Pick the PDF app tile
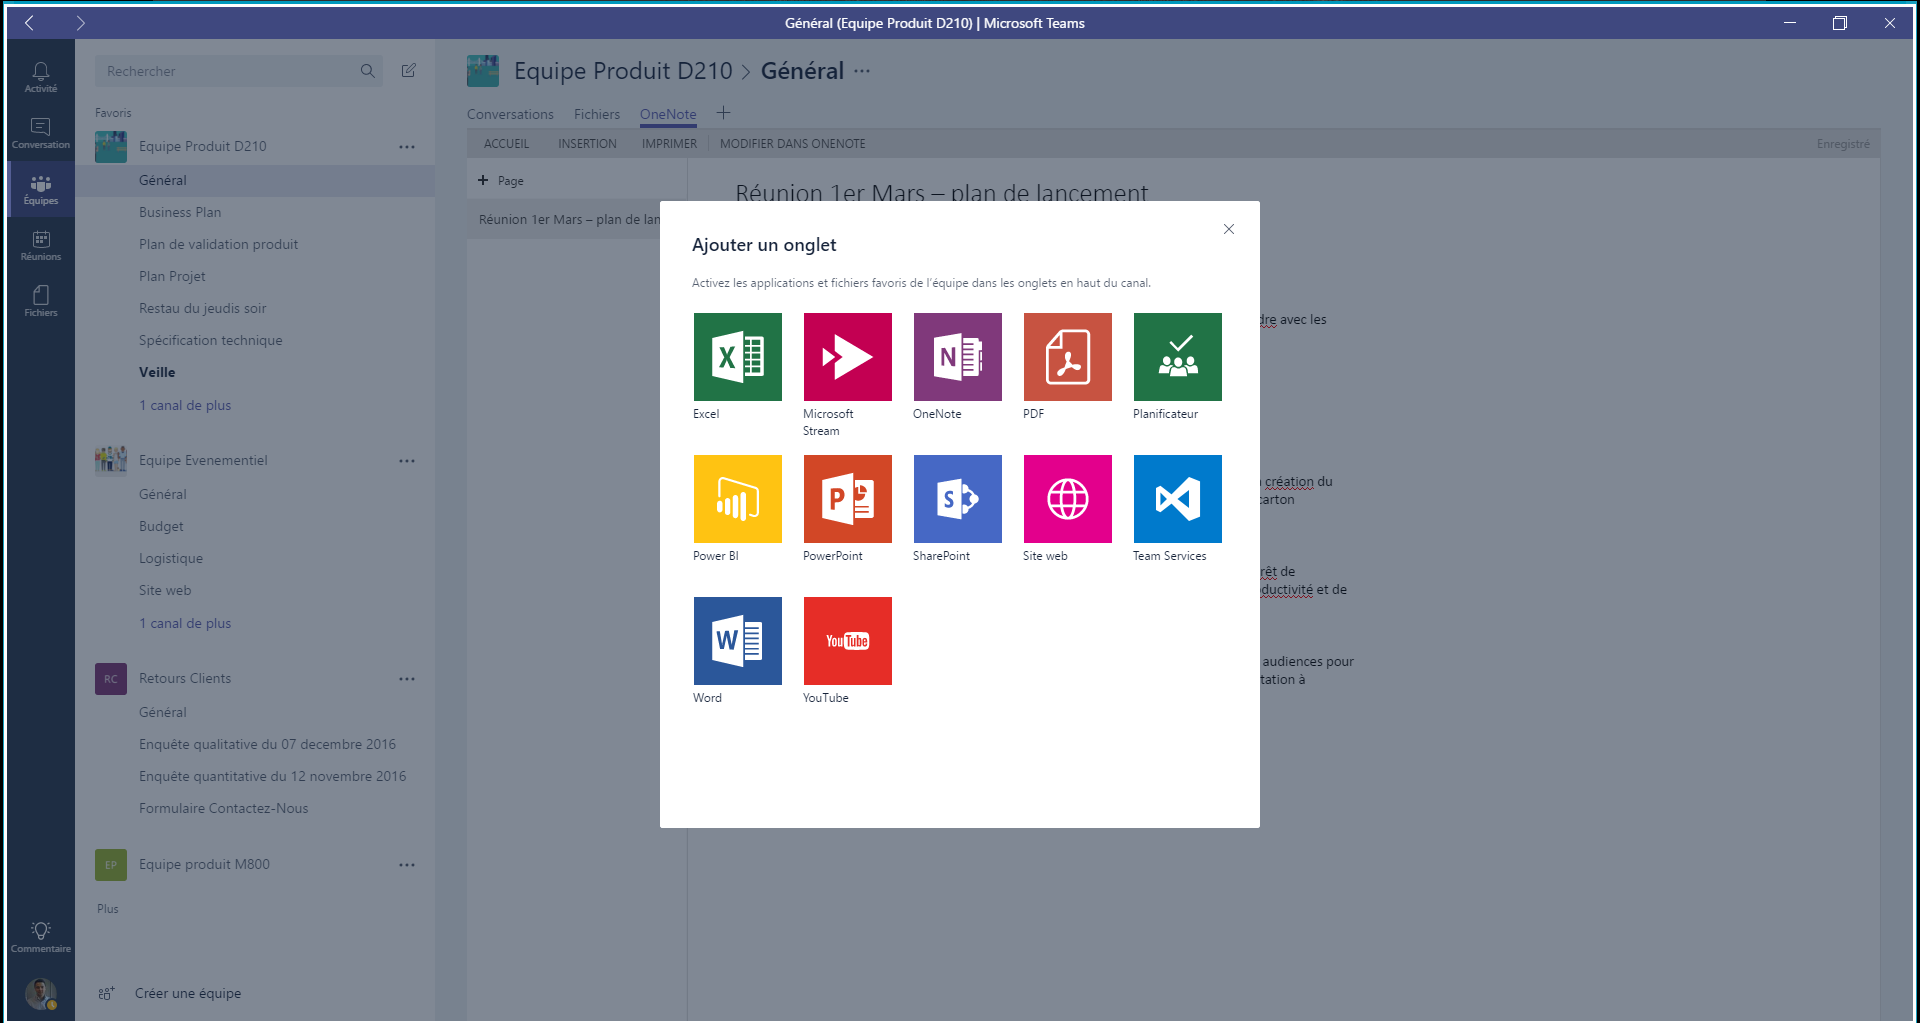1920x1023 pixels. (1067, 357)
